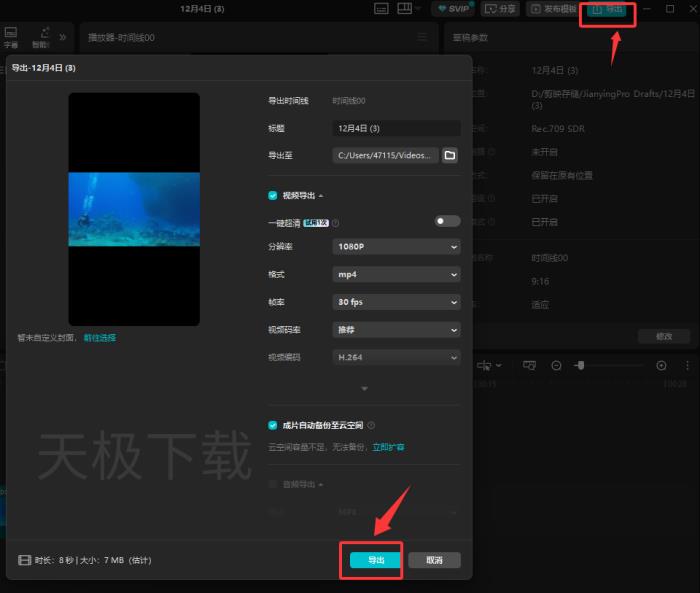Click the 立即扩容 link
The image size is (700, 593).
pyautogui.click(x=388, y=447)
